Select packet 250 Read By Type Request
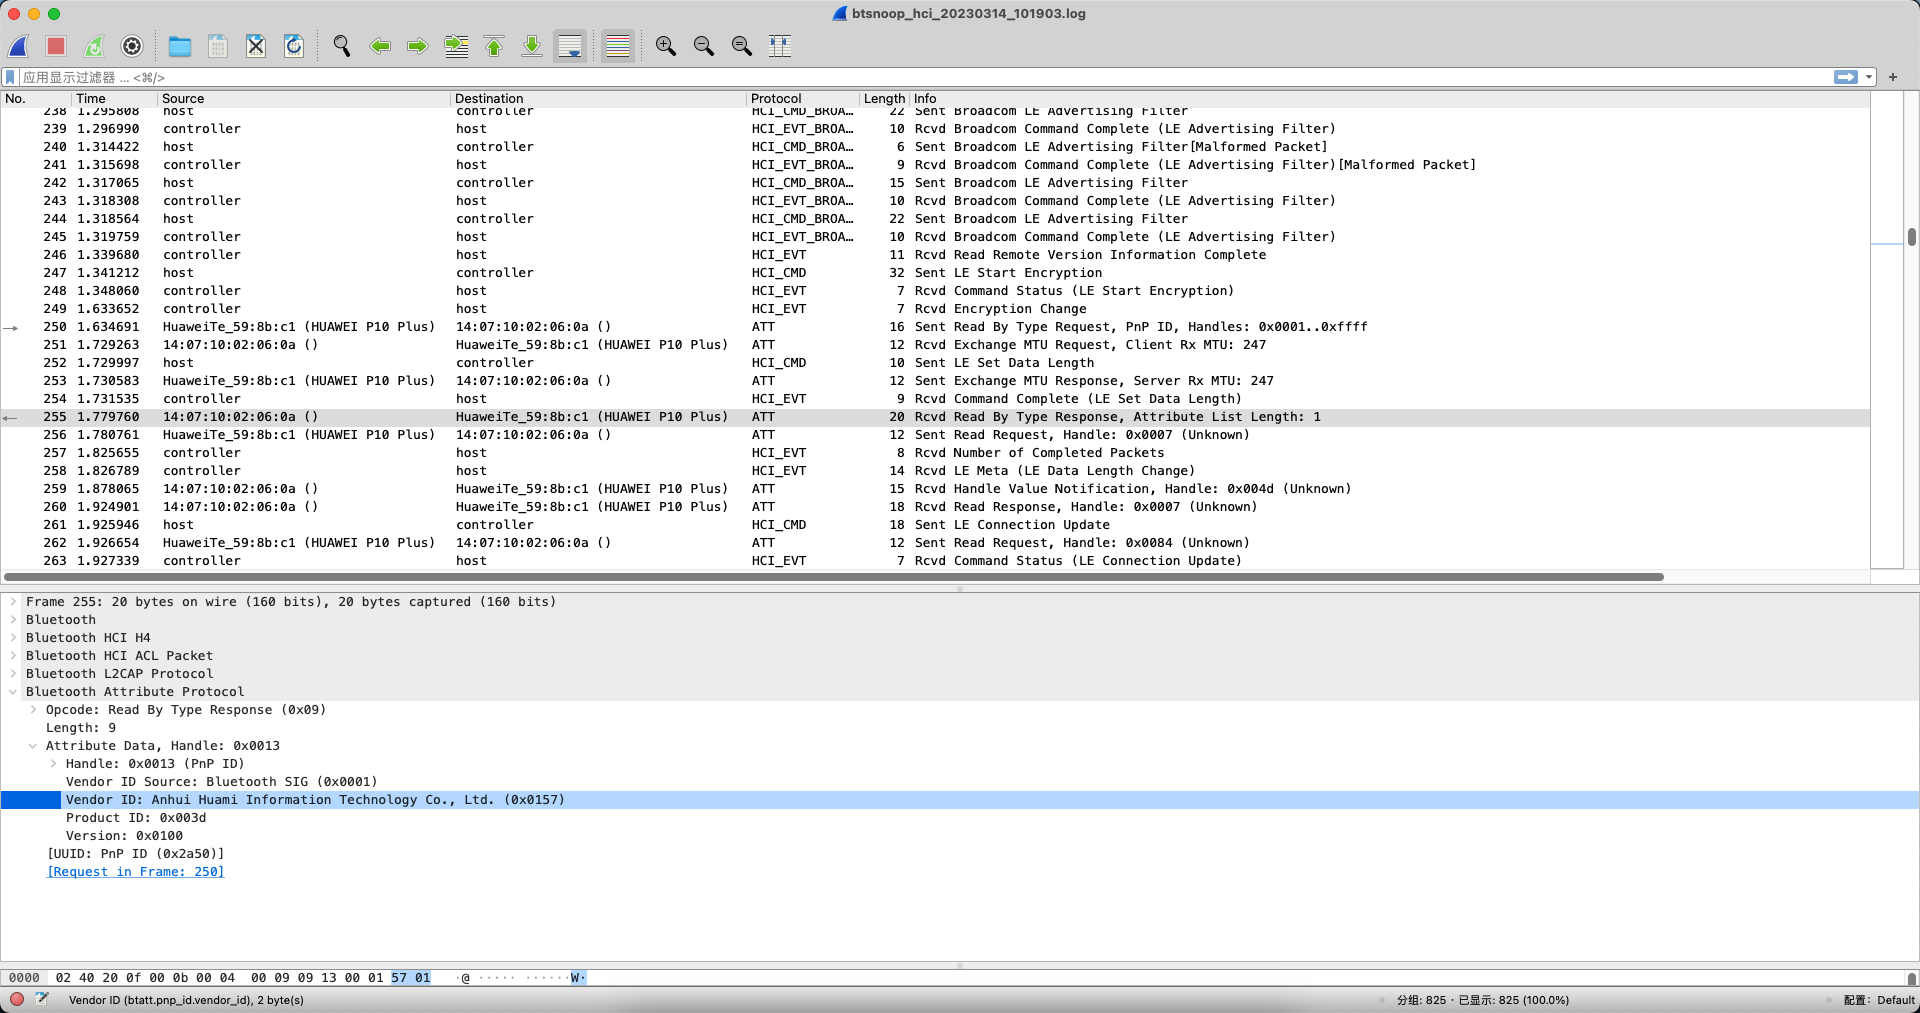The width and height of the screenshot is (1920, 1013). pyautogui.click(x=935, y=327)
